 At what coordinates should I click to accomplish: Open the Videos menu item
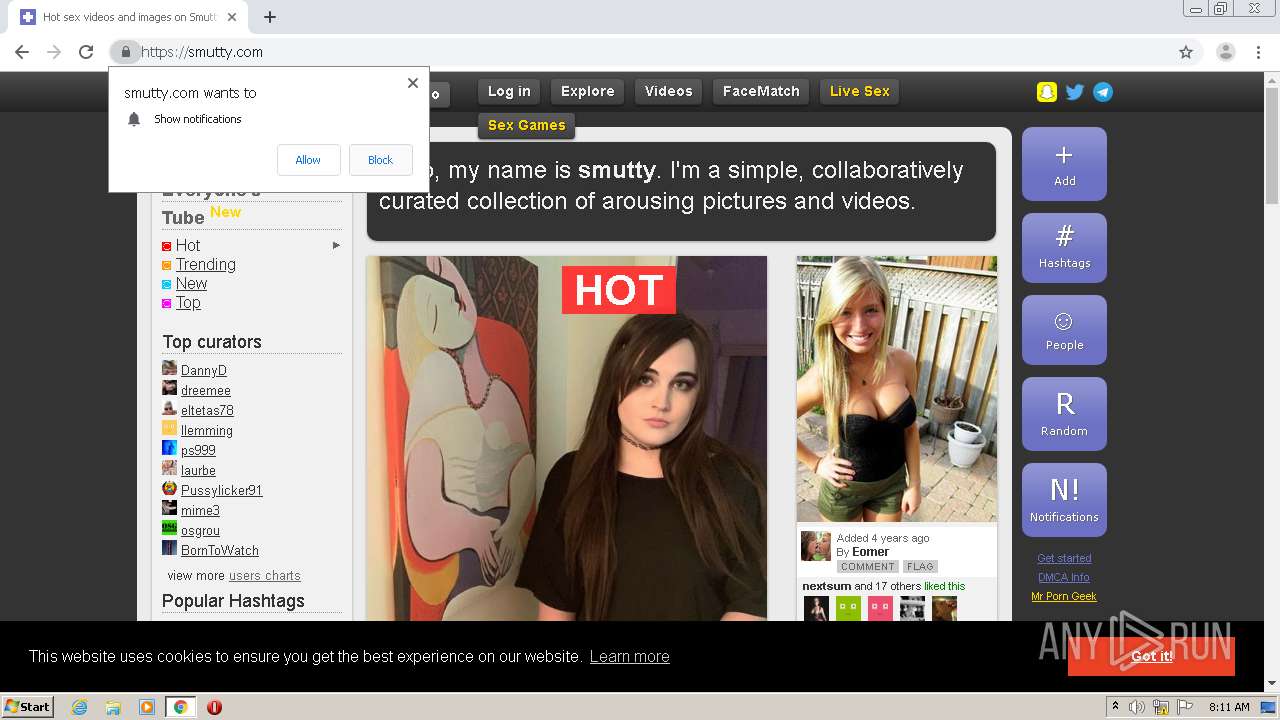click(x=669, y=92)
